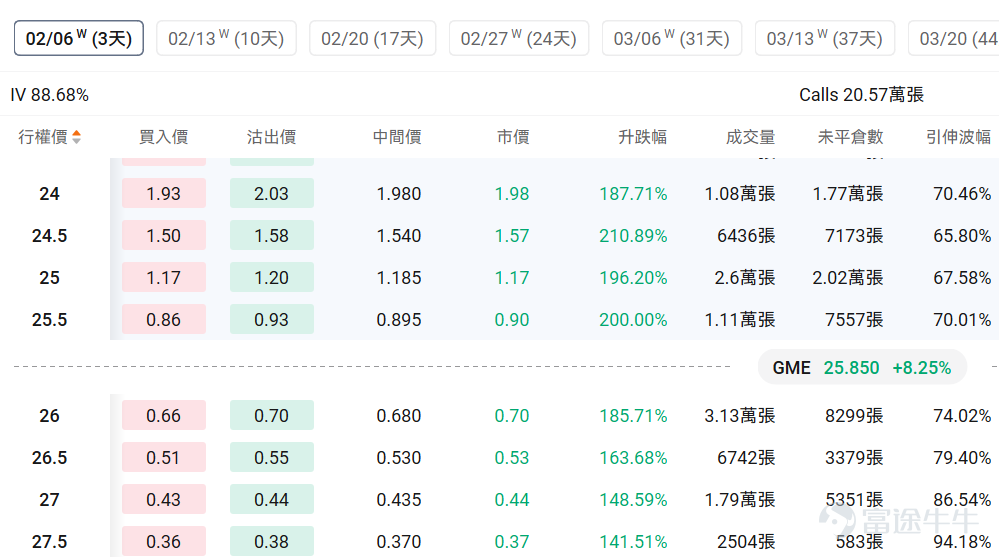This screenshot has height=557, width=999.
Task: Select strike price 24 row label
Action: [50, 194]
